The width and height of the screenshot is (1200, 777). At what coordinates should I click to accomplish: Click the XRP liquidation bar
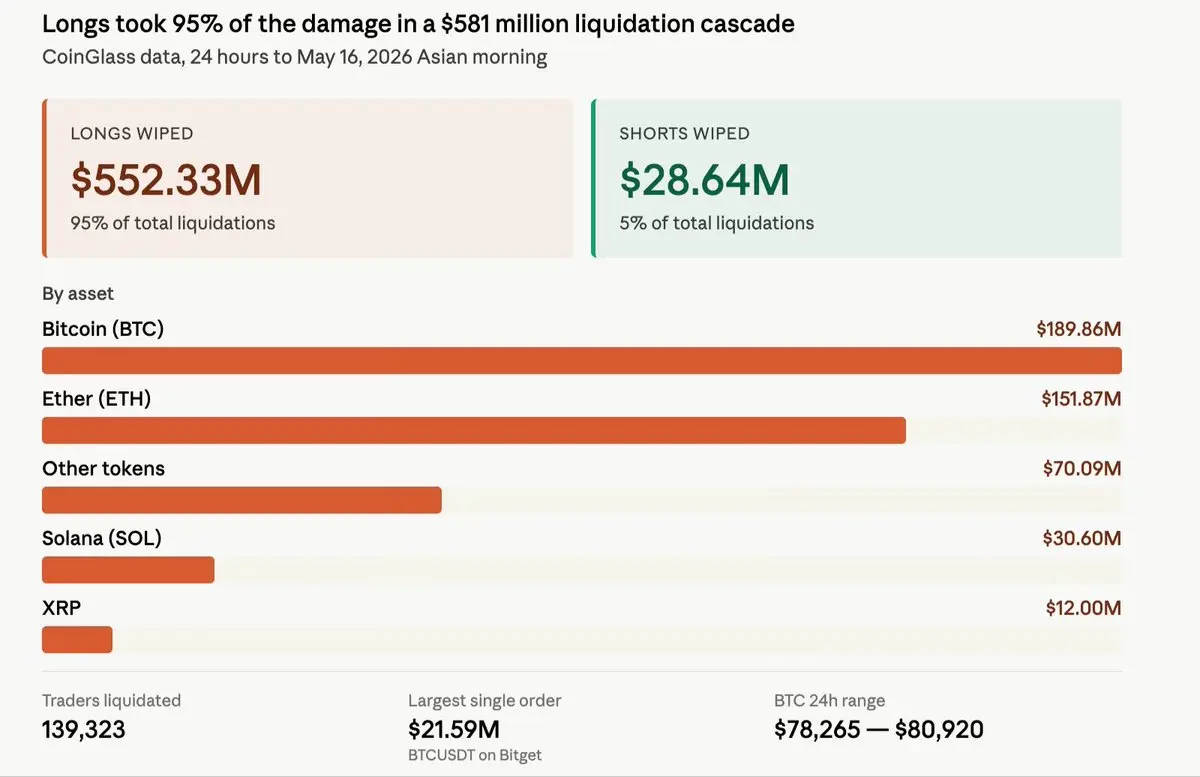(77, 640)
